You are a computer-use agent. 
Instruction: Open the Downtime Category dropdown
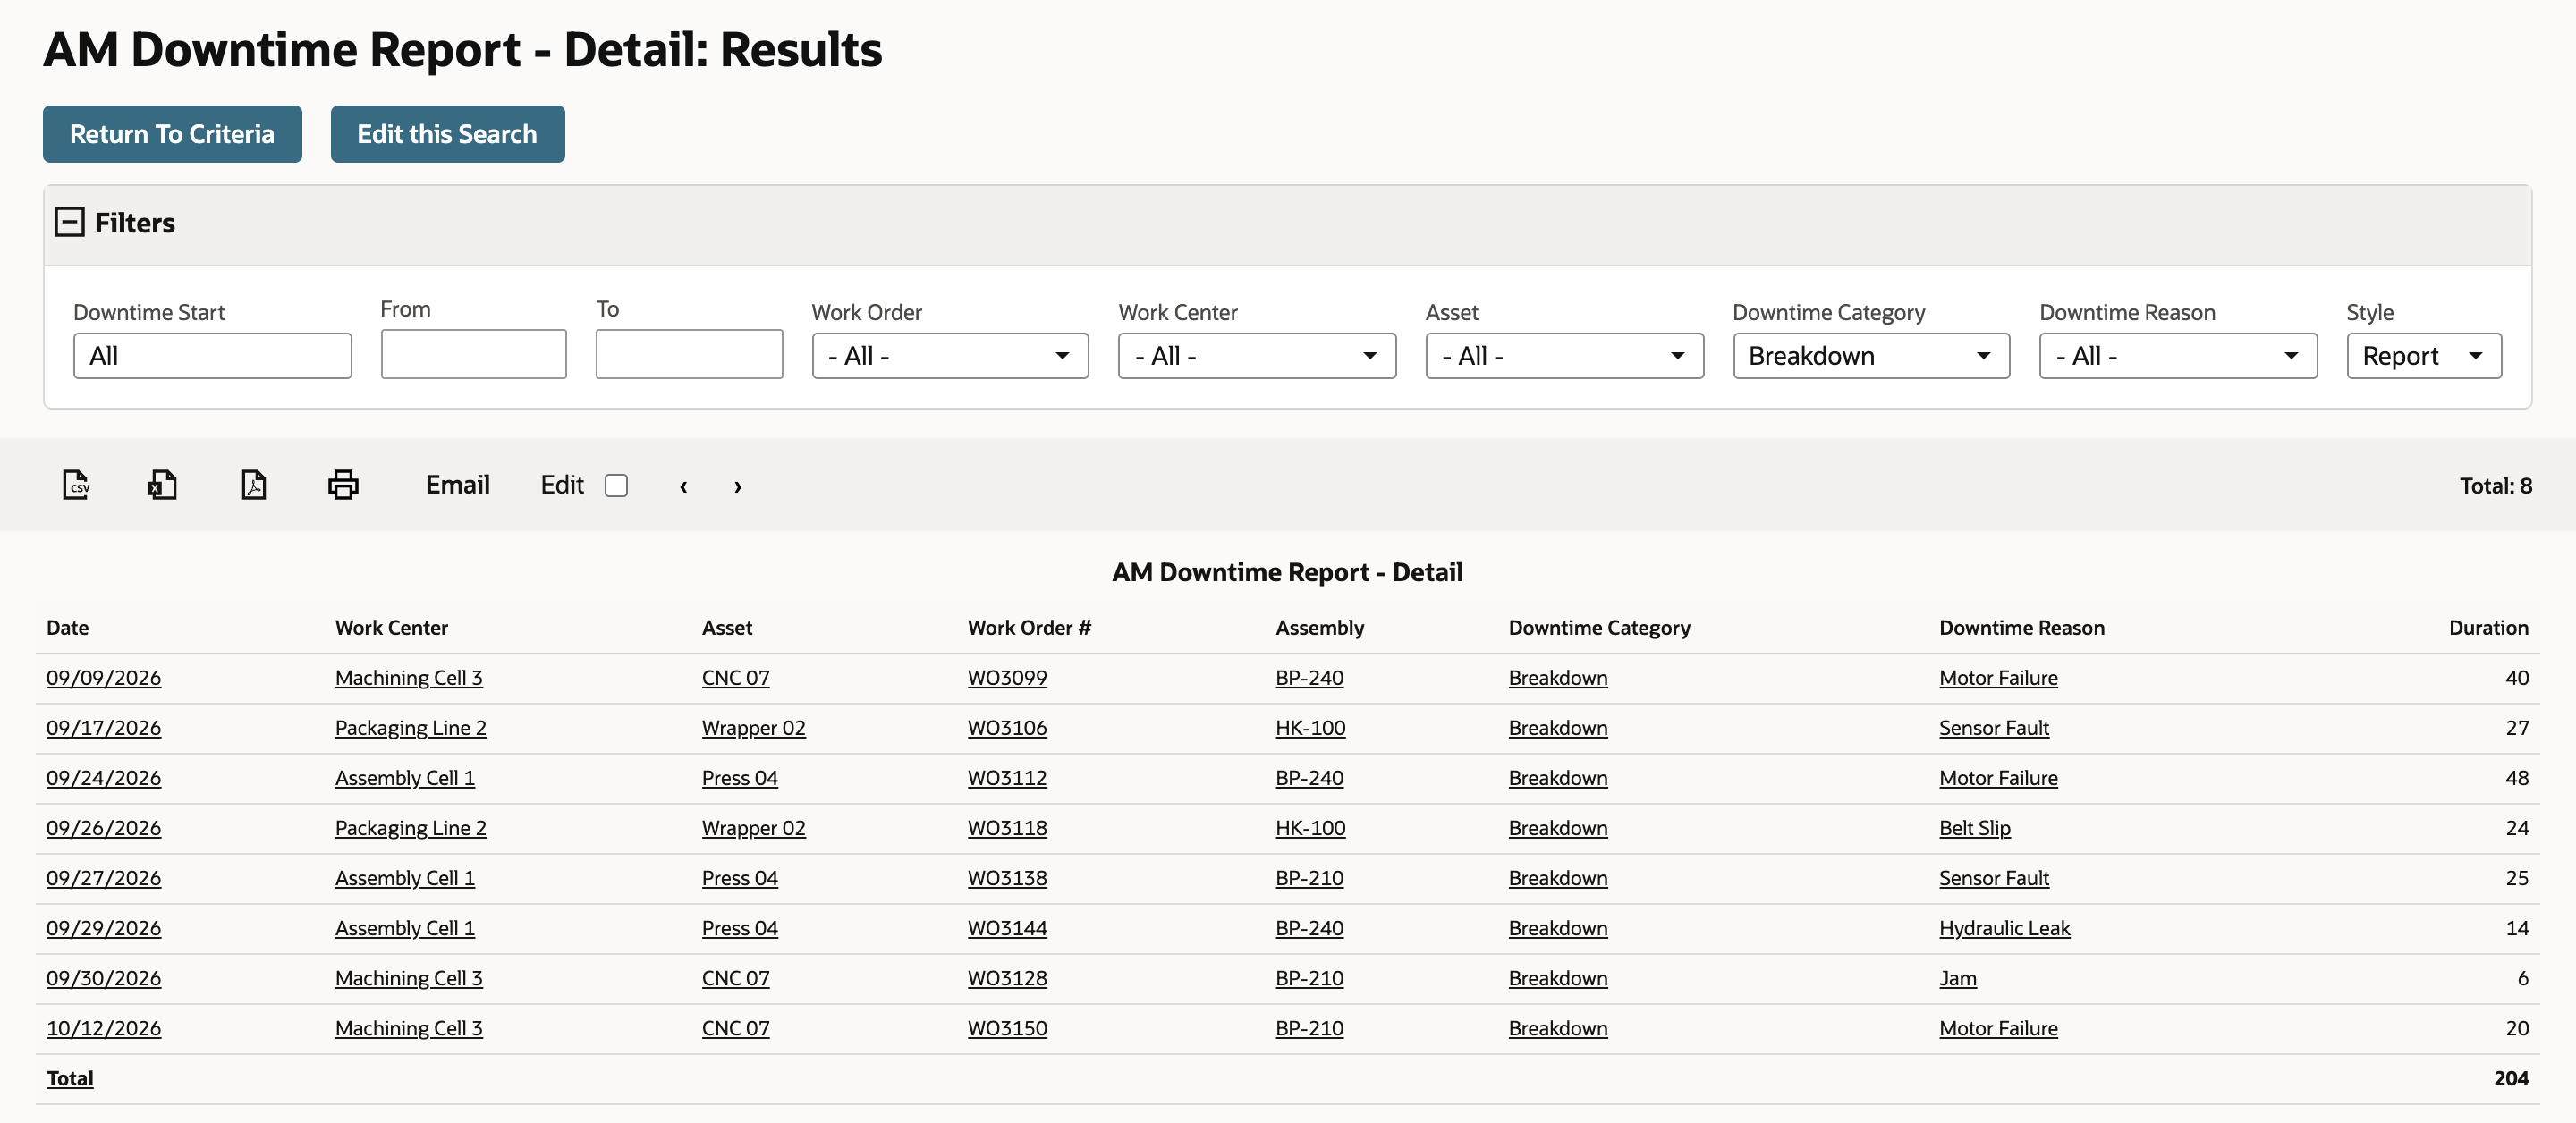click(x=1871, y=356)
